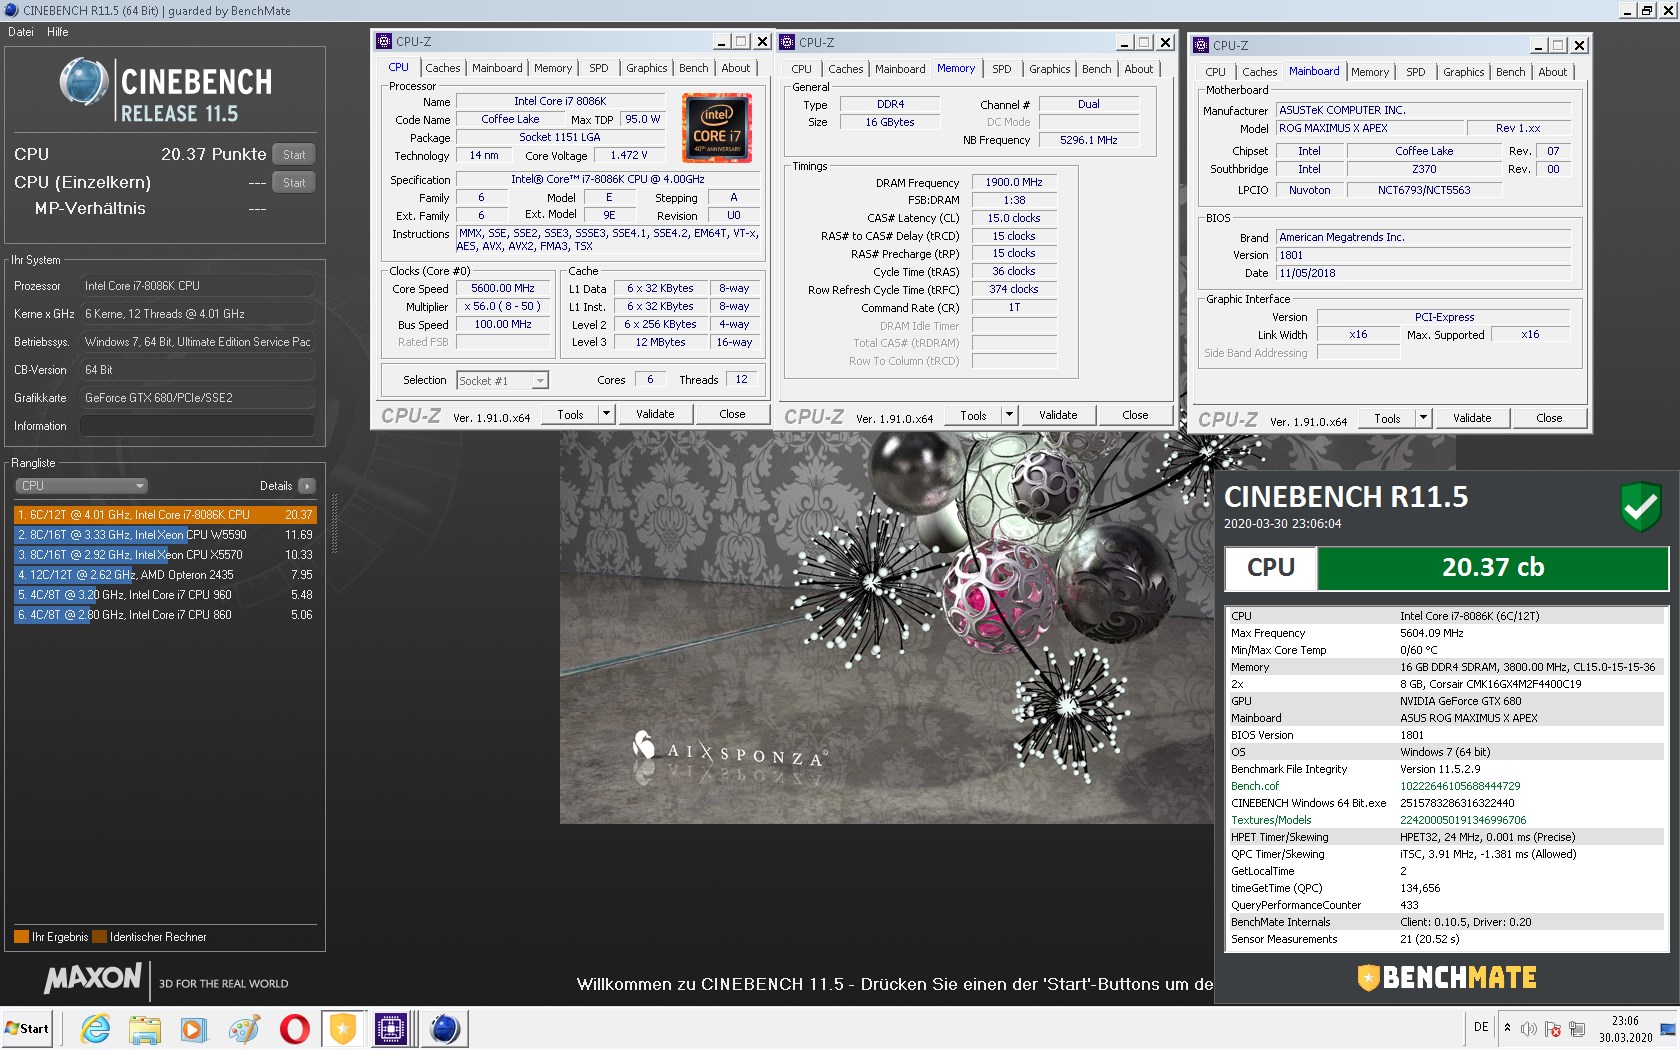
Task: Start the CPU benchmark
Action: coord(294,155)
